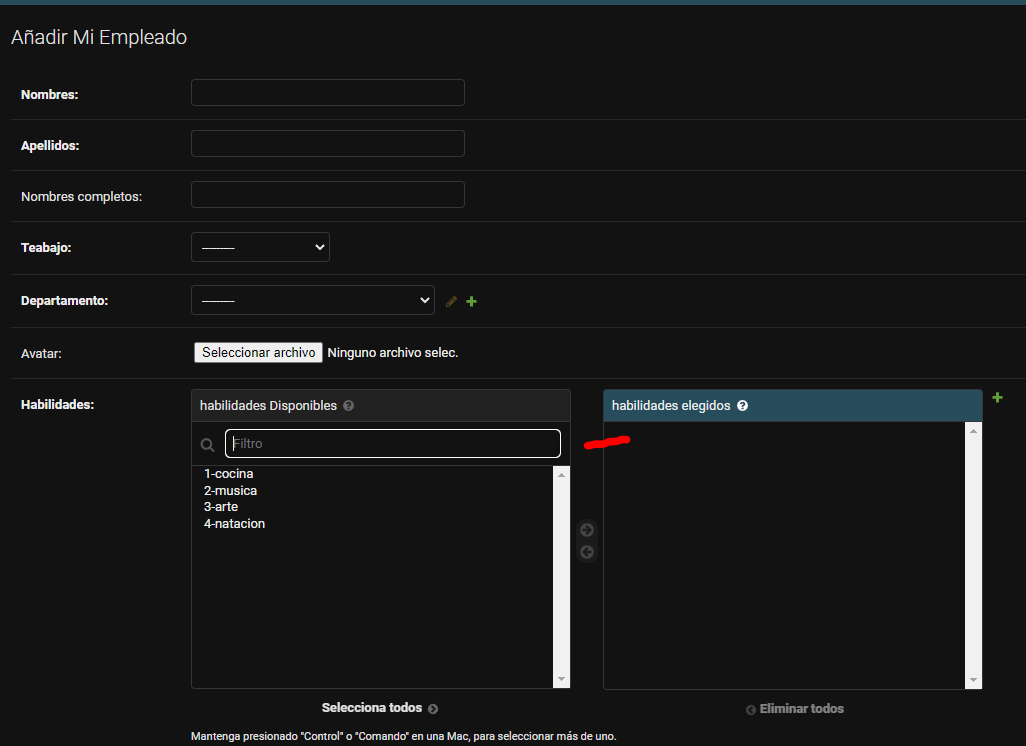Click the green plus next to Departamento
This screenshot has width=1026, height=746.
point(472,301)
